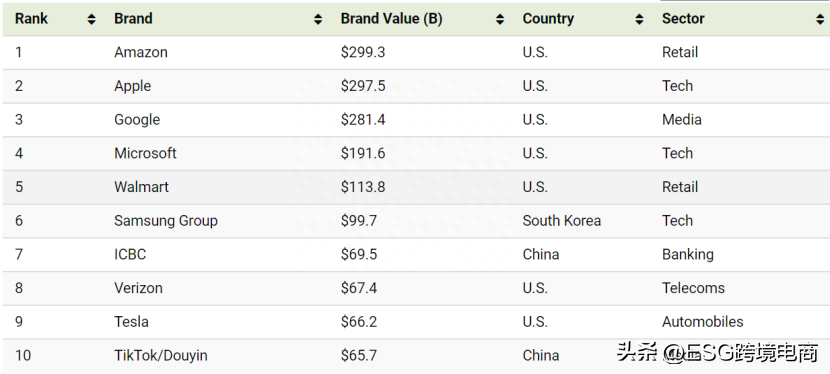Image resolution: width=830 pixels, height=374 pixels.
Task: Select the Verizon brand cell
Action: coord(138,288)
